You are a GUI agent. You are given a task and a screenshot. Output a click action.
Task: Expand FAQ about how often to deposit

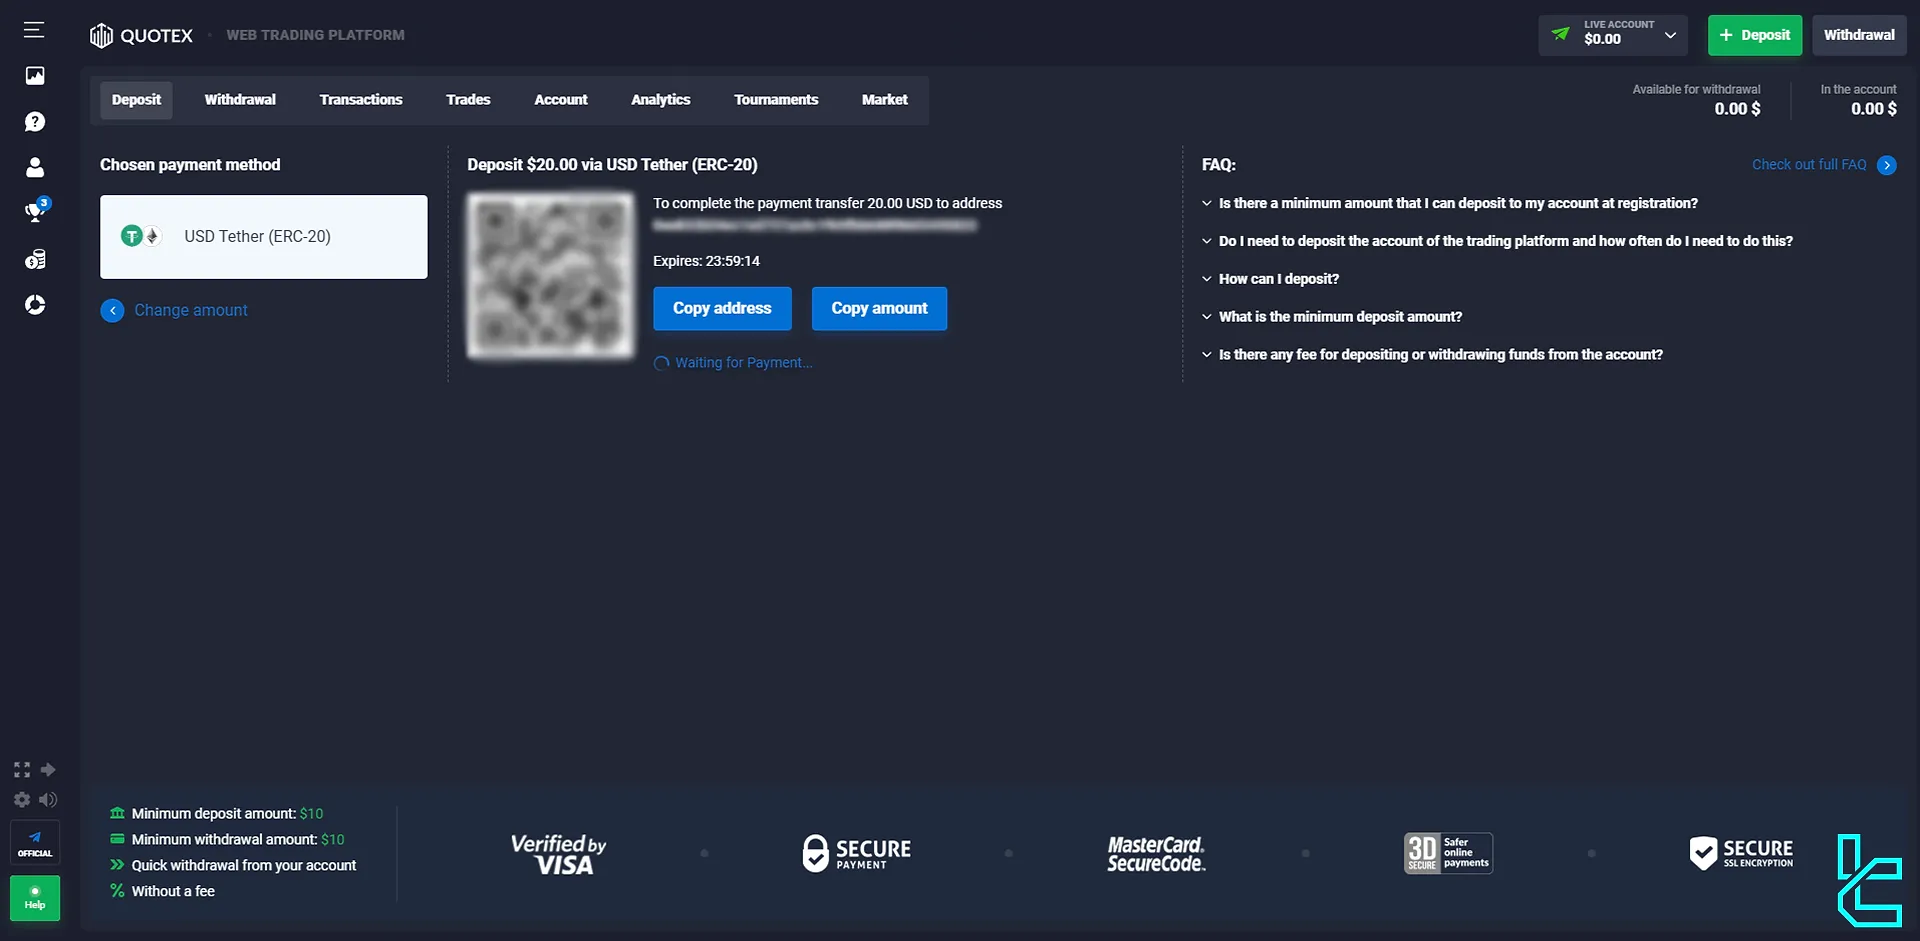pos(1497,241)
